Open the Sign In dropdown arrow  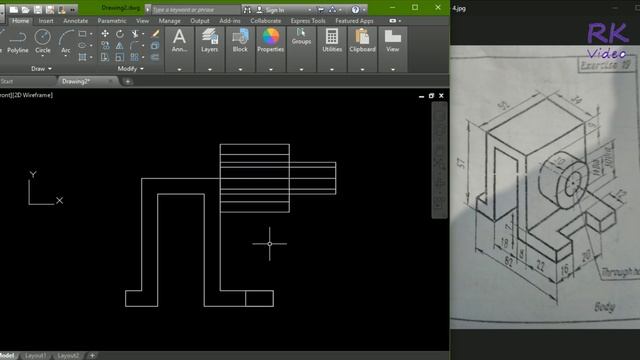(x=309, y=9)
